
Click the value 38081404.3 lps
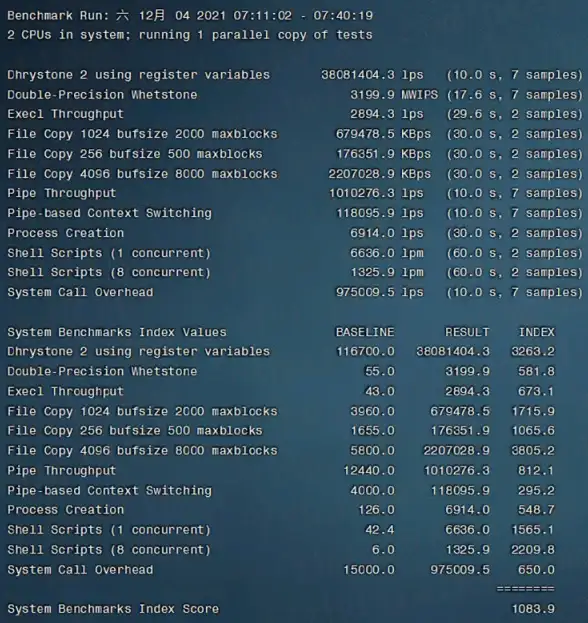[372, 75]
